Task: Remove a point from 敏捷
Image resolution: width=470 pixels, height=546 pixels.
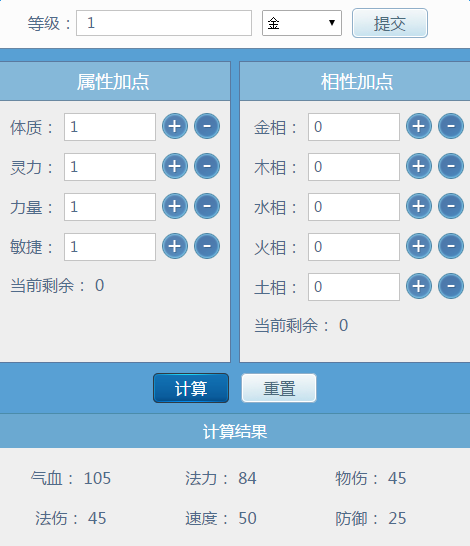Action: point(207,246)
